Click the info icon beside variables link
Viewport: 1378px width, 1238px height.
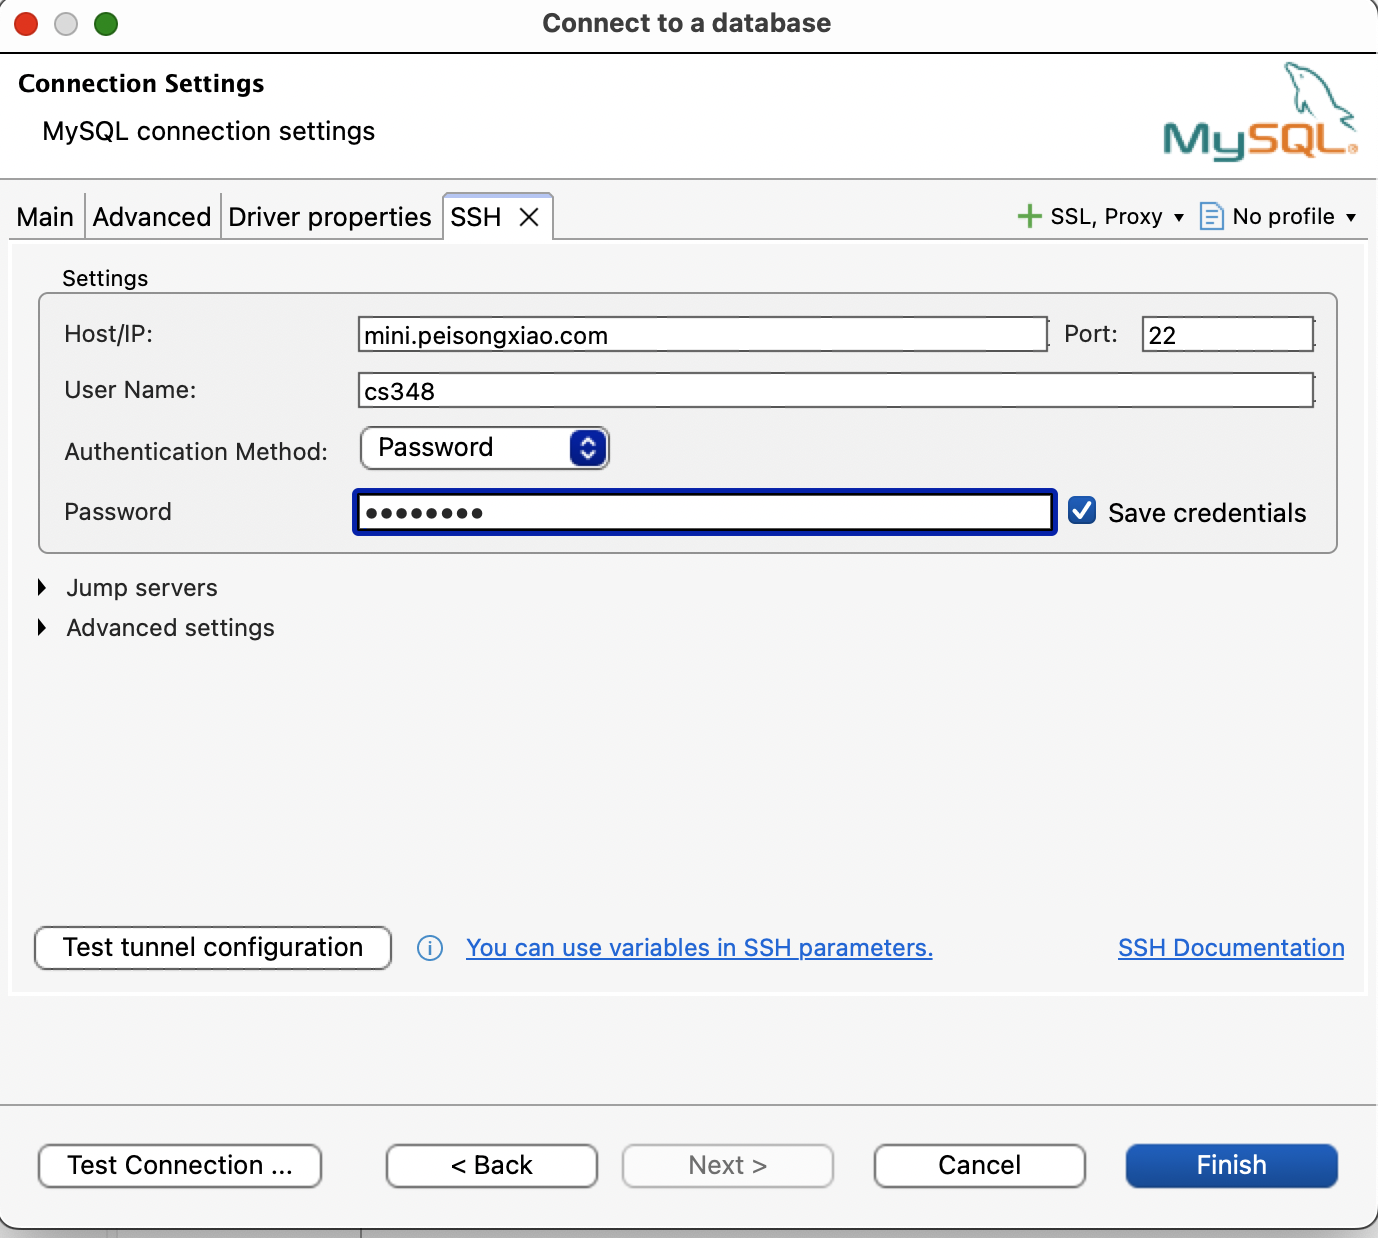(x=430, y=948)
